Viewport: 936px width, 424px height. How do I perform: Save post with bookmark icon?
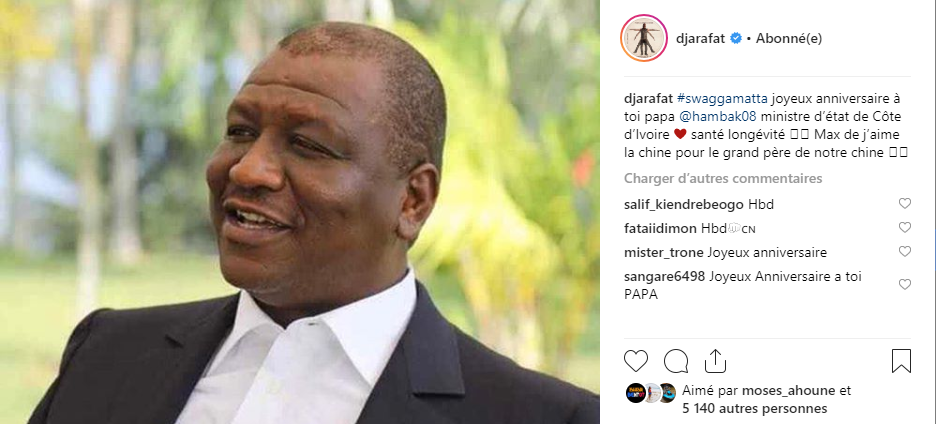click(901, 361)
